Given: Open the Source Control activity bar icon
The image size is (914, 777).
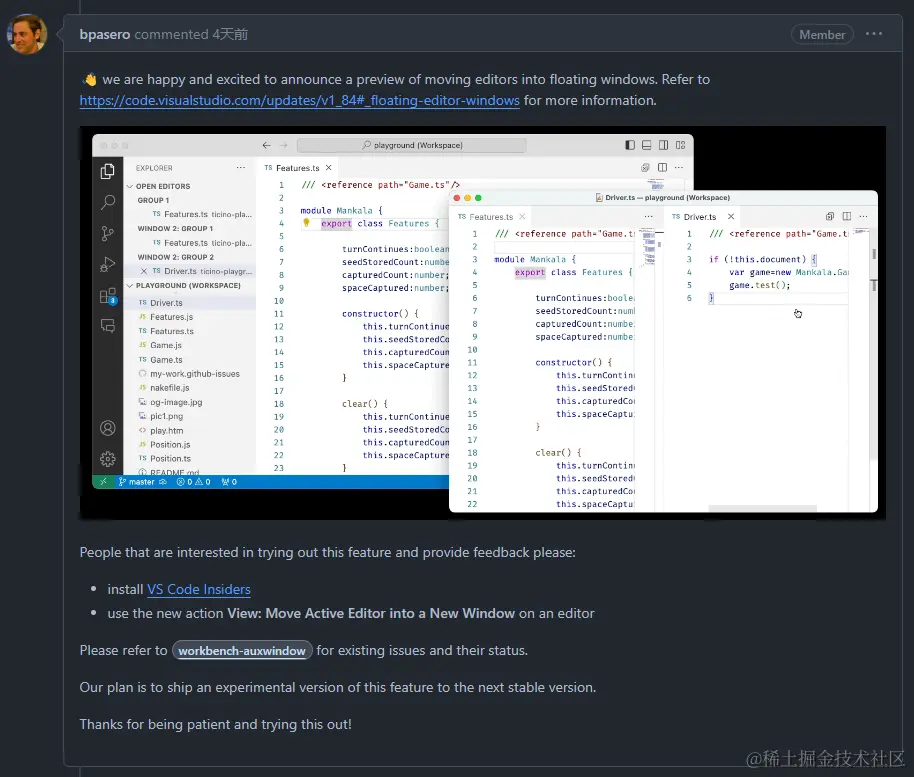Looking at the screenshot, I should pyautogui.click(x=107, y=233).
